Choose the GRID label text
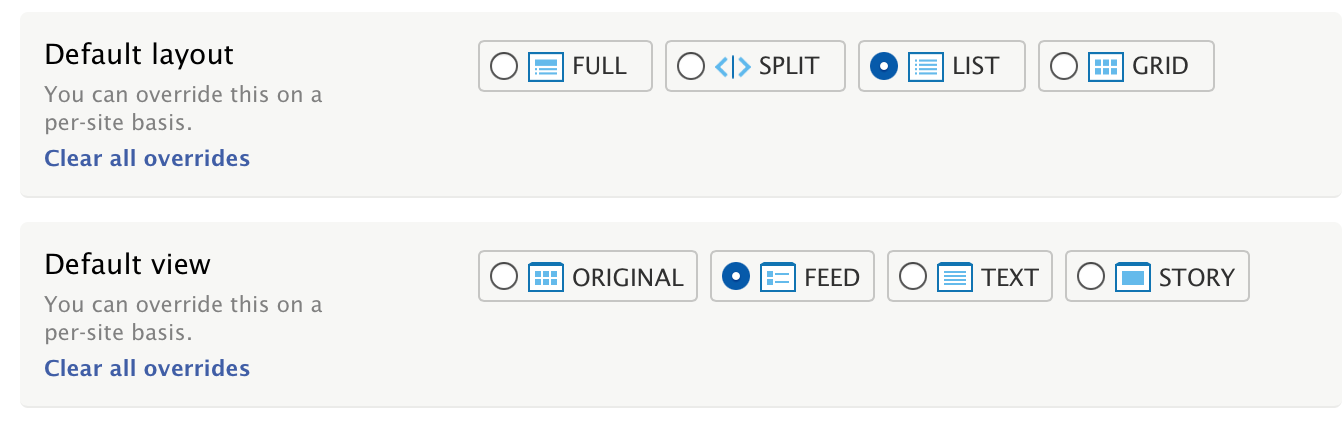 (1161, 67)
